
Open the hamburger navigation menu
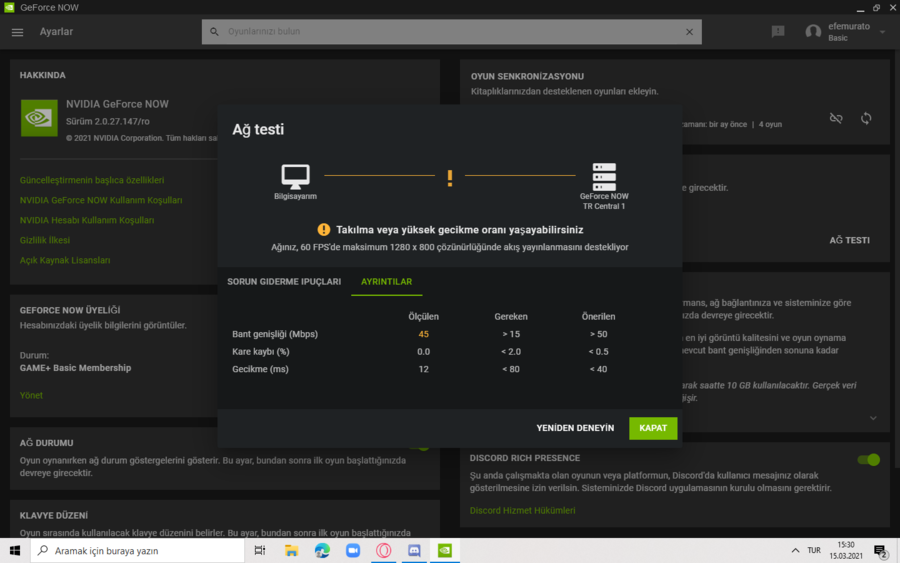pyautogui.click(x=17, y=32)
